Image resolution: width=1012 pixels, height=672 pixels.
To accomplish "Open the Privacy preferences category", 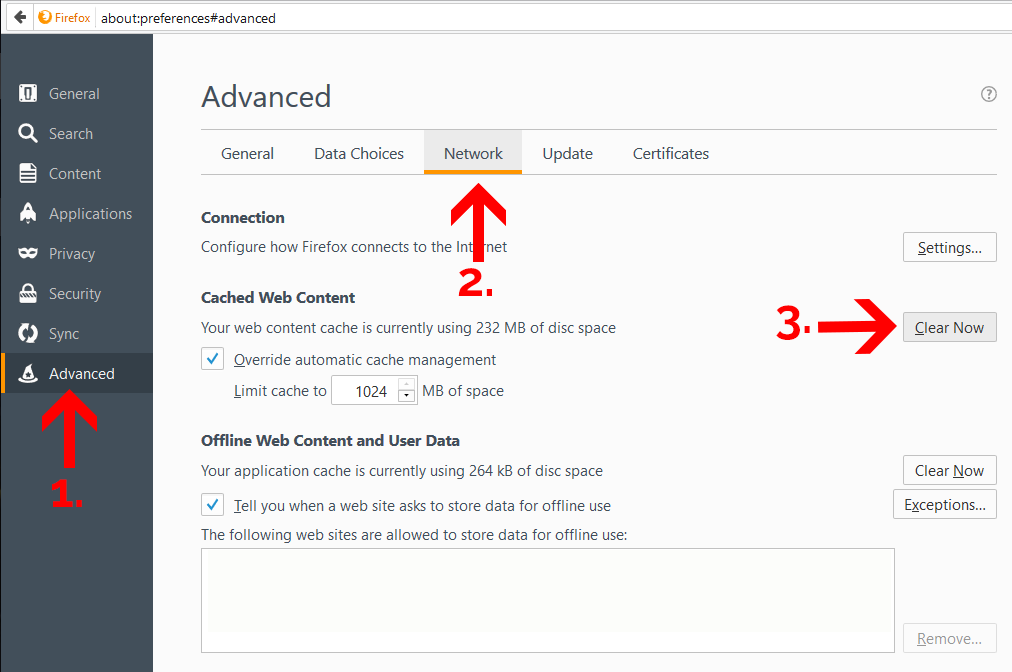I will tap(77, 254).
